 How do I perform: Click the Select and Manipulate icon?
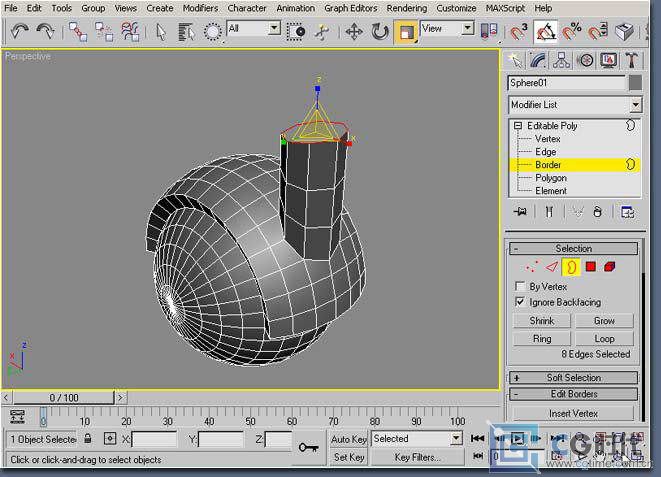click(322, 32)
